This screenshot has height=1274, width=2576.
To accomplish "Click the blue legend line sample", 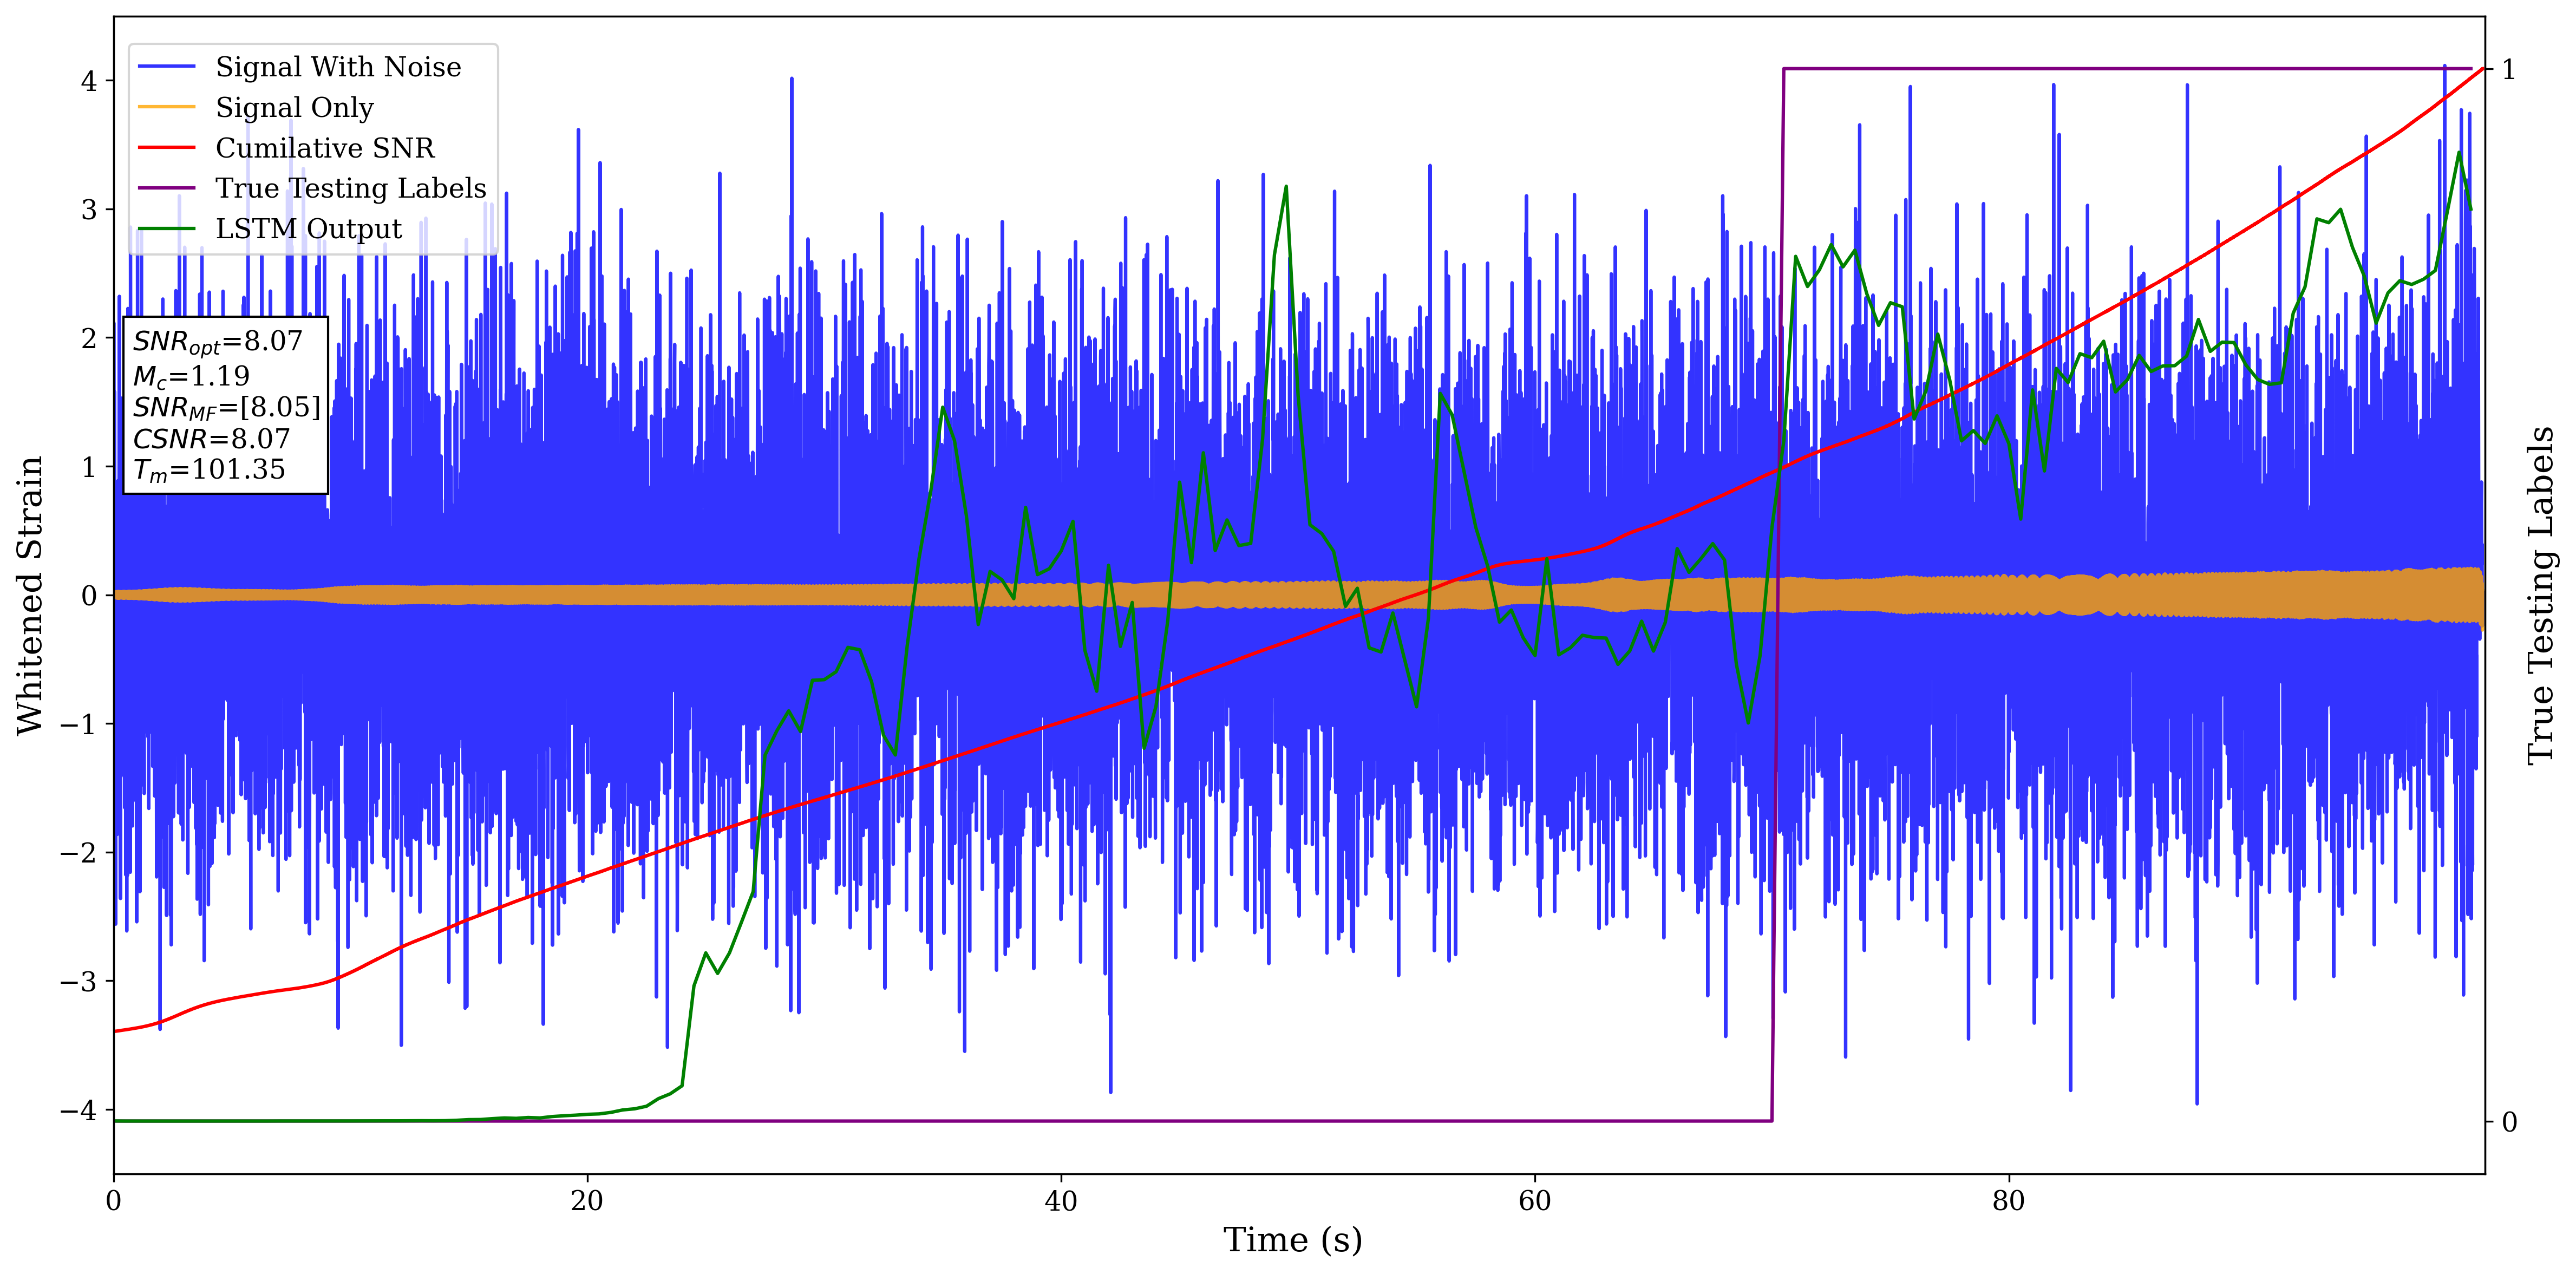I will pos(166,67).
